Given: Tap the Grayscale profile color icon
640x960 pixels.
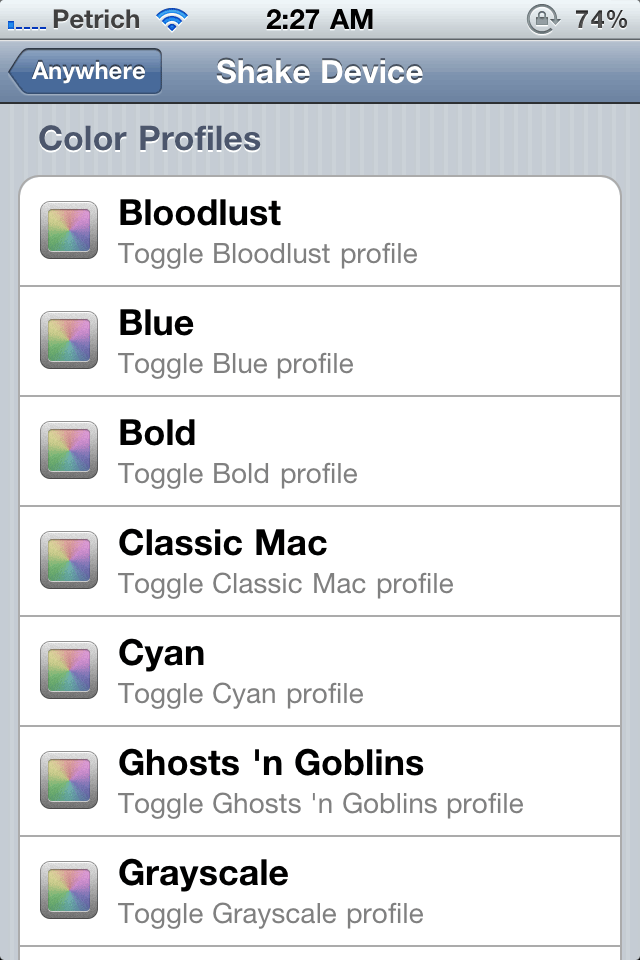Looking at the screenshot, I should click(69, 891).
